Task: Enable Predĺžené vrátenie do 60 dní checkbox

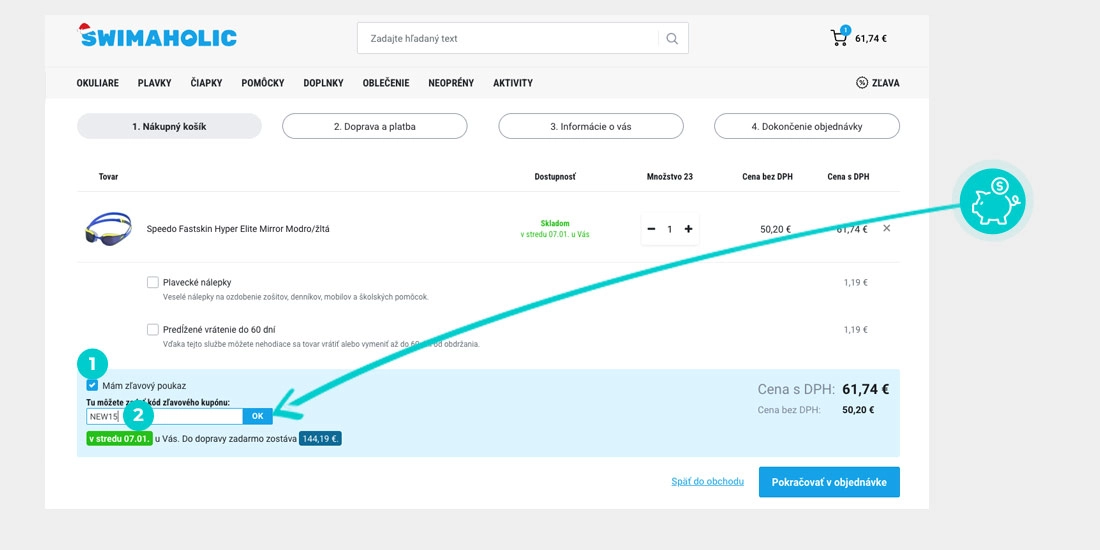Action: pos(153,329)
